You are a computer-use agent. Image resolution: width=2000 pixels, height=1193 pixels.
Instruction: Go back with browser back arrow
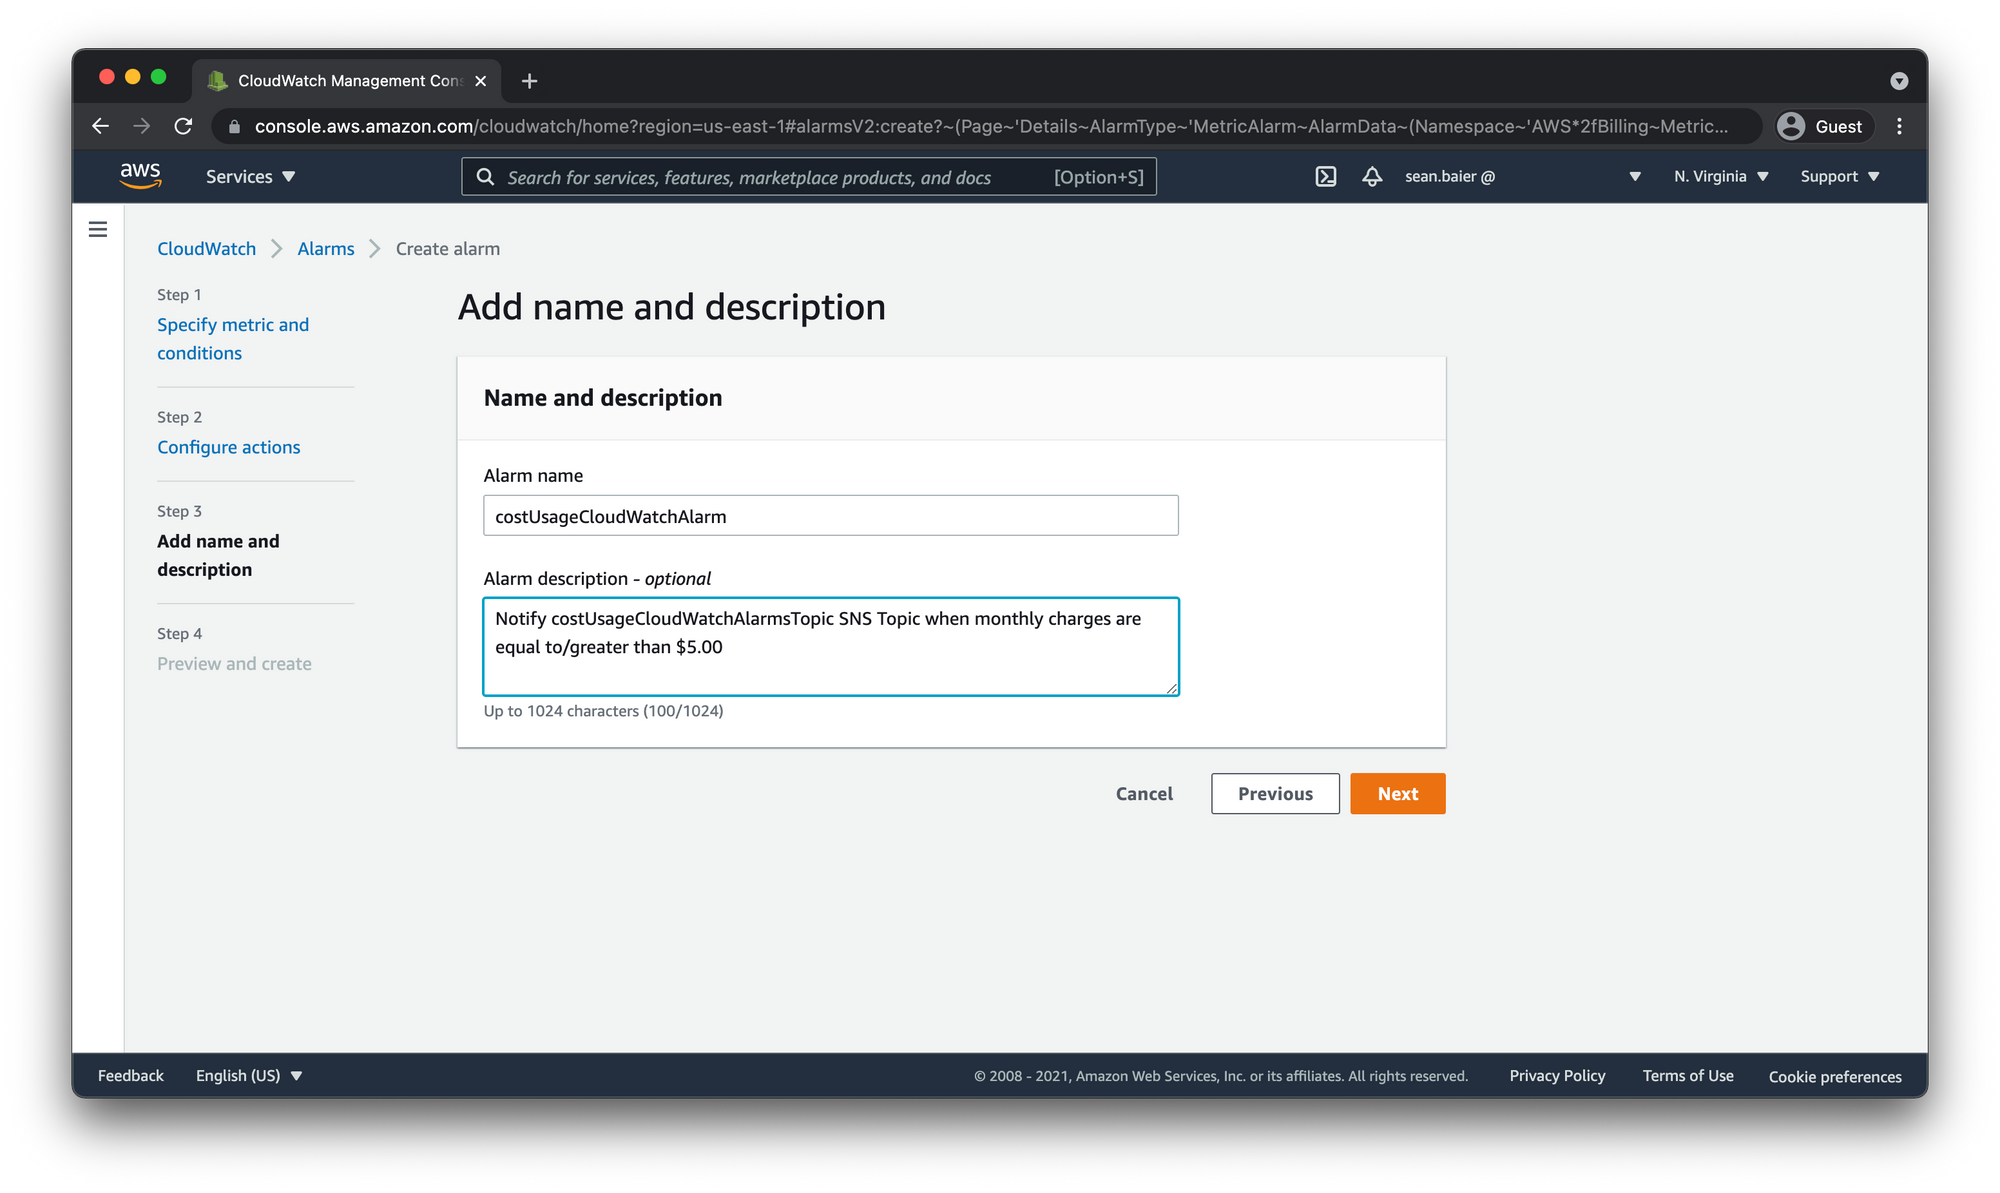(x=100, y=126)
